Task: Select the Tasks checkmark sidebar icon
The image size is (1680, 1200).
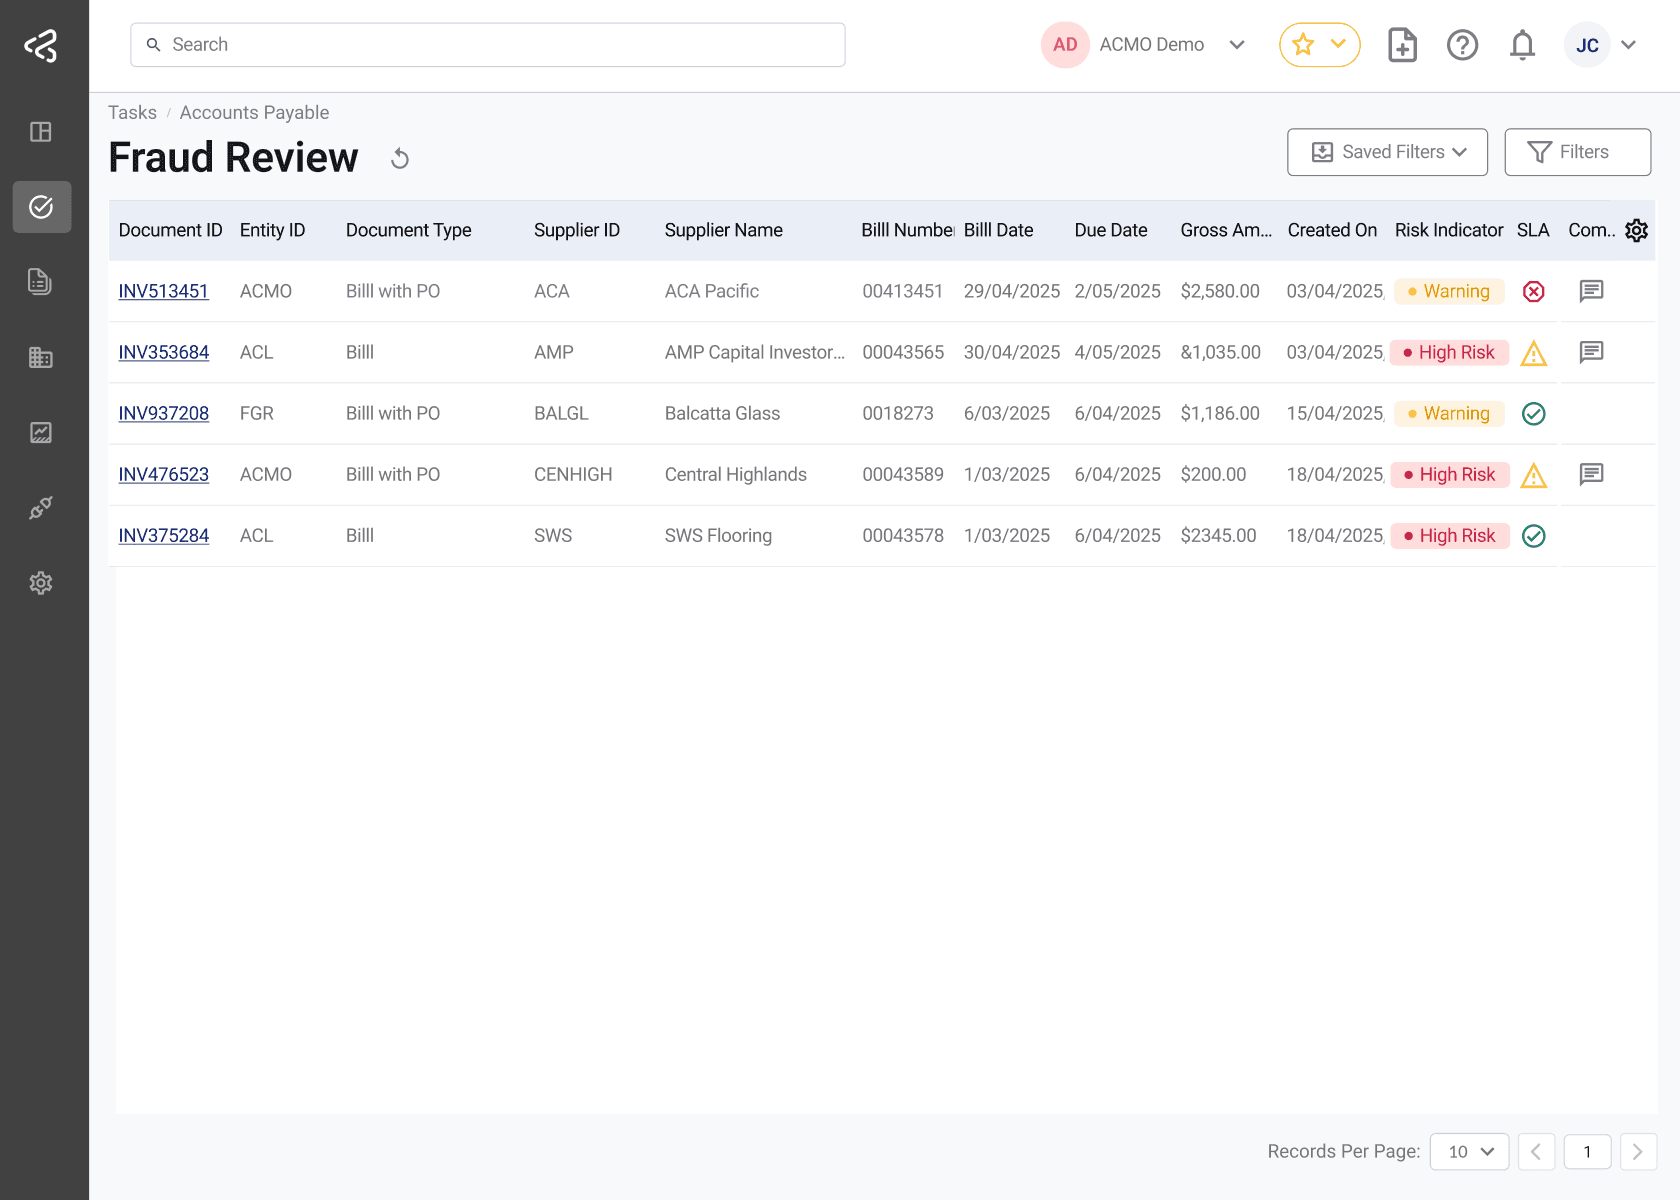Action: point(41,207)
